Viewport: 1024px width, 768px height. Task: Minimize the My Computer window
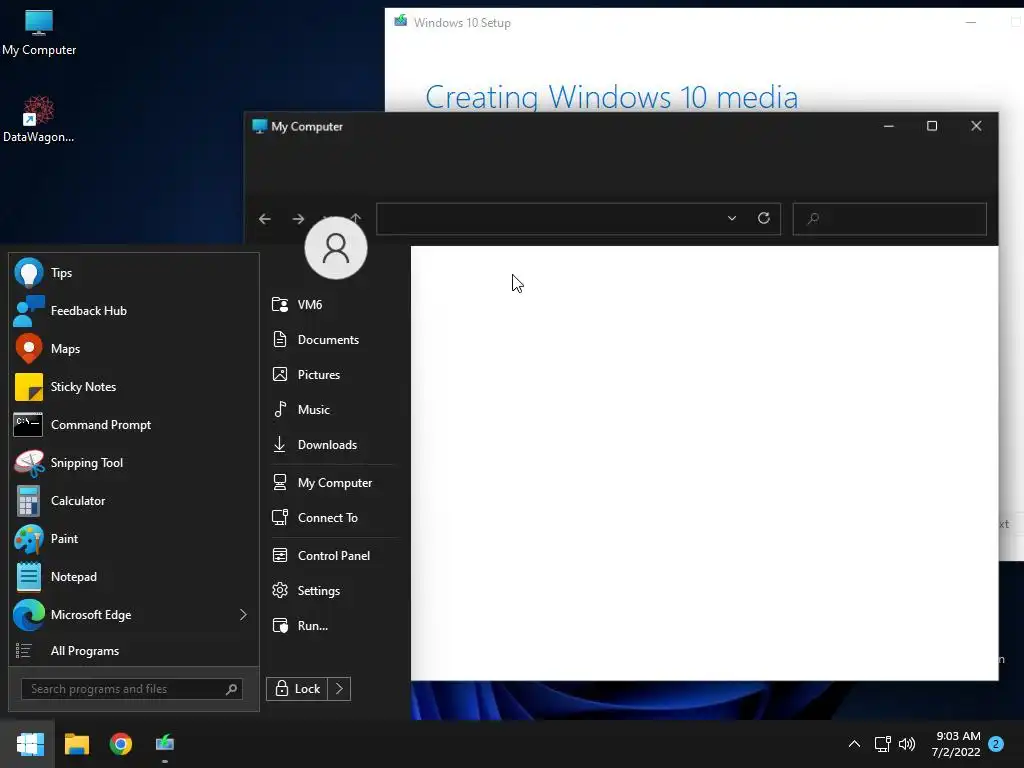point(889,126)
